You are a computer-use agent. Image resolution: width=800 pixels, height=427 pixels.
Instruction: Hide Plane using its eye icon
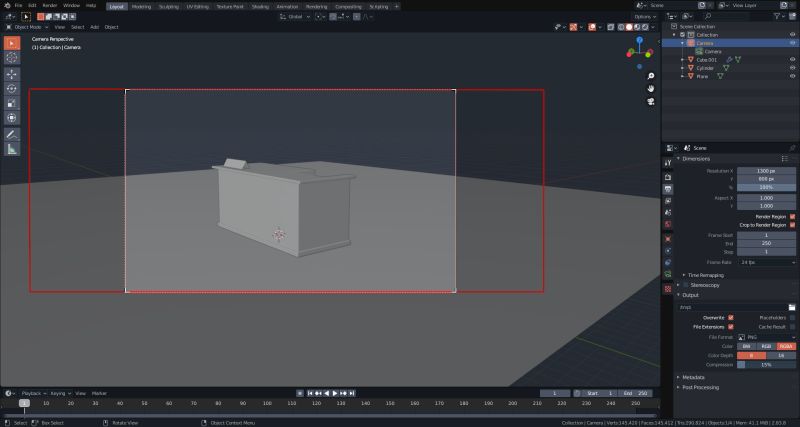pyautogui.click(x=792, y=76)
